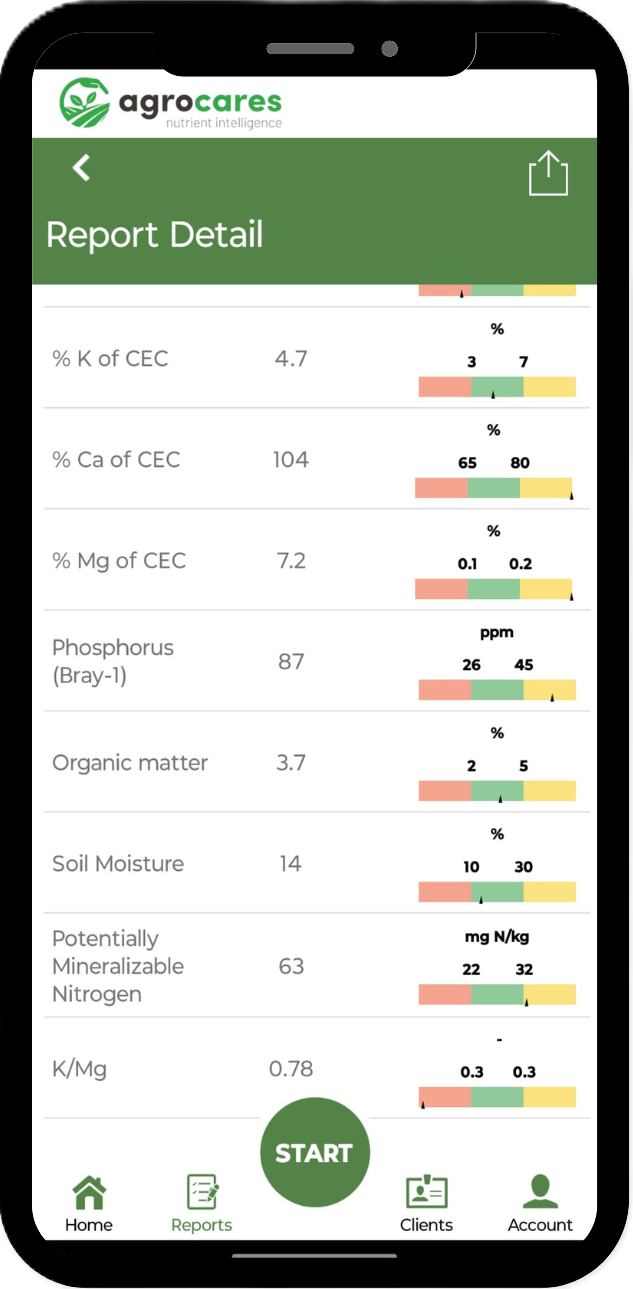
Task: Click the Soil Moisture value 14
Action: click(290, 864)
